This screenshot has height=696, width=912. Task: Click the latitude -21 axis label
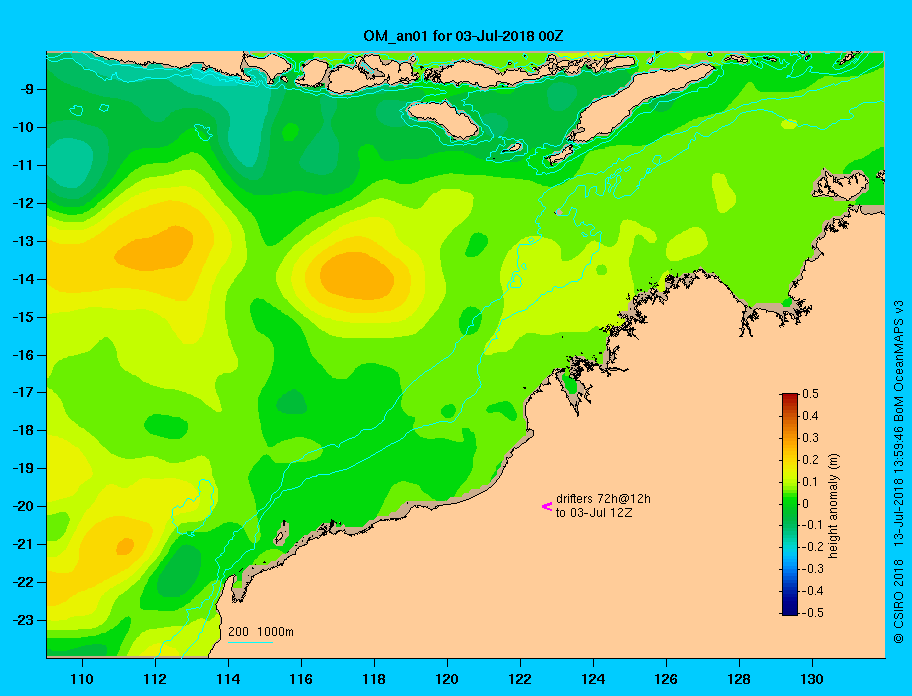click(22, 545)
